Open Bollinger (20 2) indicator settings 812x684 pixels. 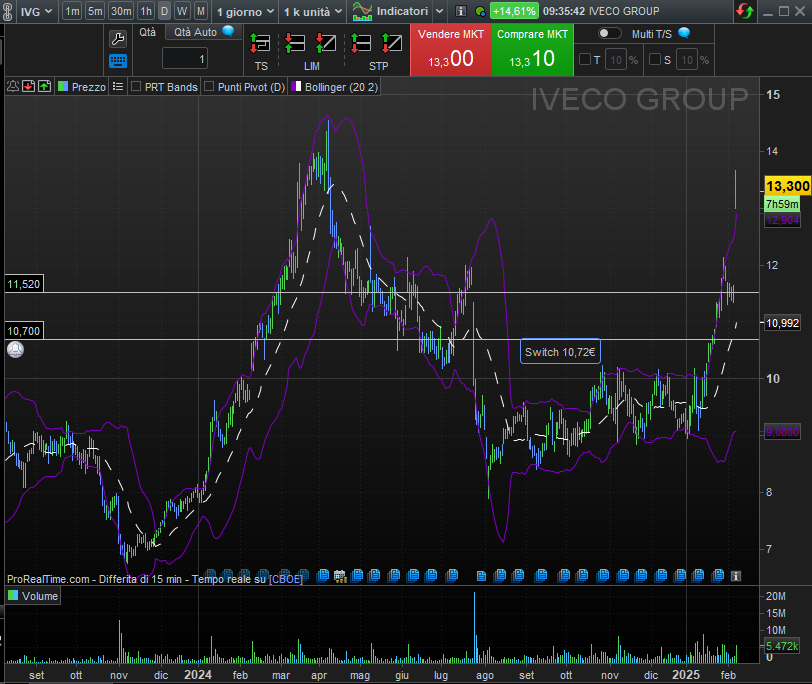(x=341, y=87)
